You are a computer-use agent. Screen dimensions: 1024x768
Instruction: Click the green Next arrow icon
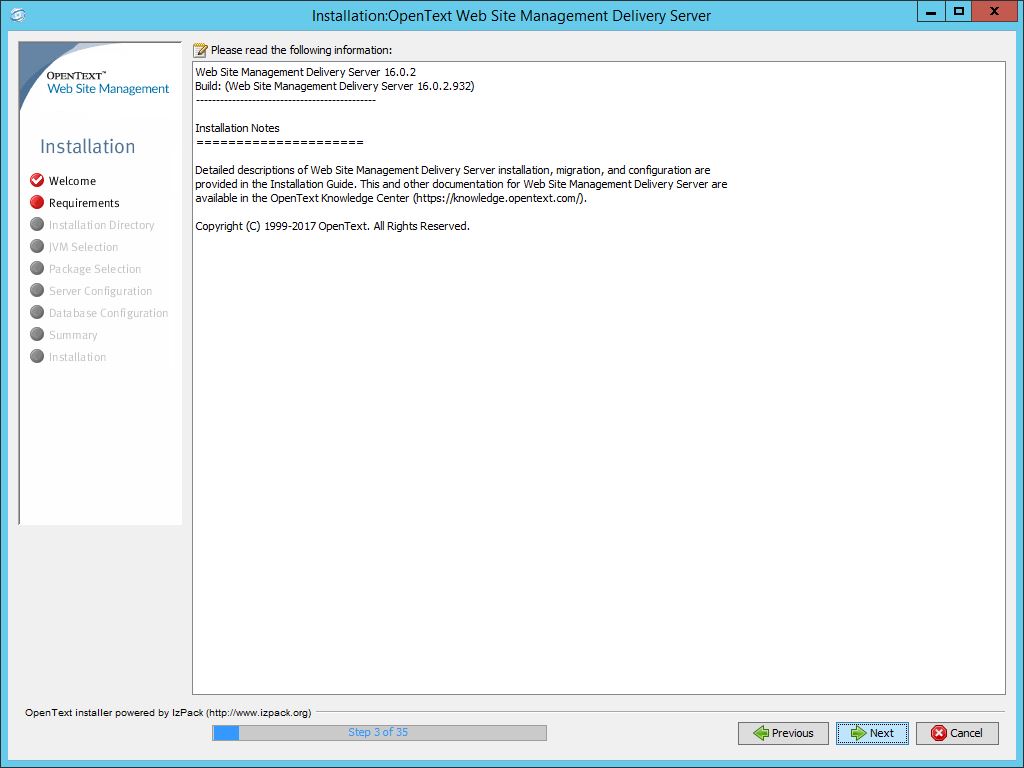click(858, 733)
